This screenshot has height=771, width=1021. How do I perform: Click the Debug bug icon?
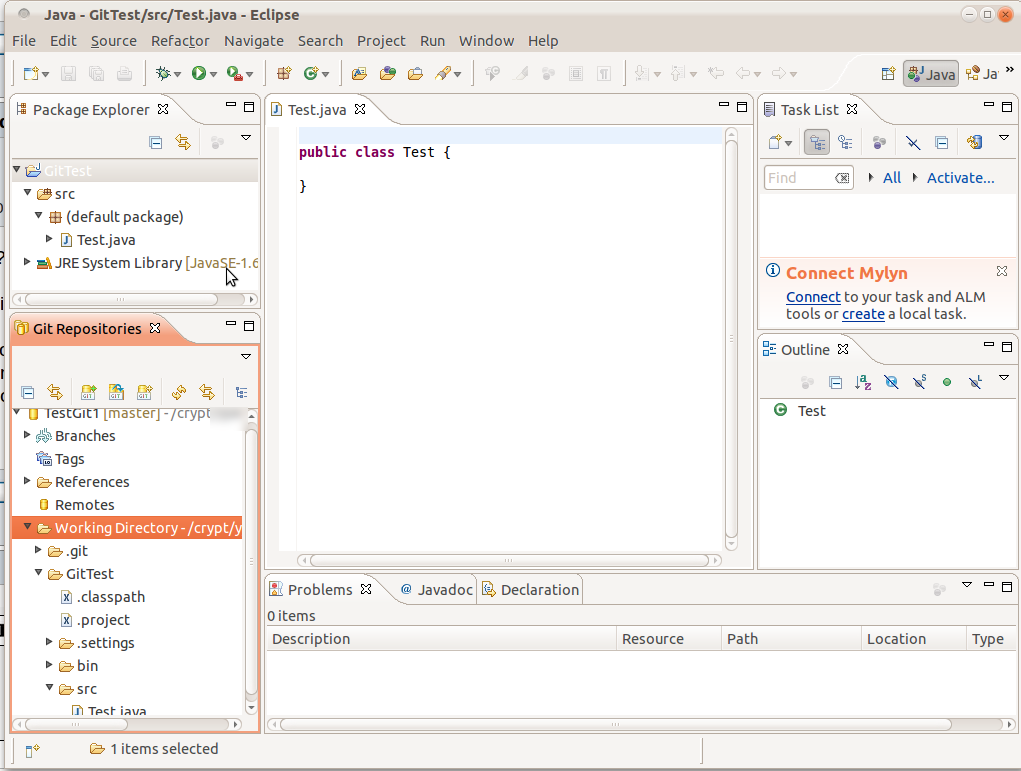point(163,74)
